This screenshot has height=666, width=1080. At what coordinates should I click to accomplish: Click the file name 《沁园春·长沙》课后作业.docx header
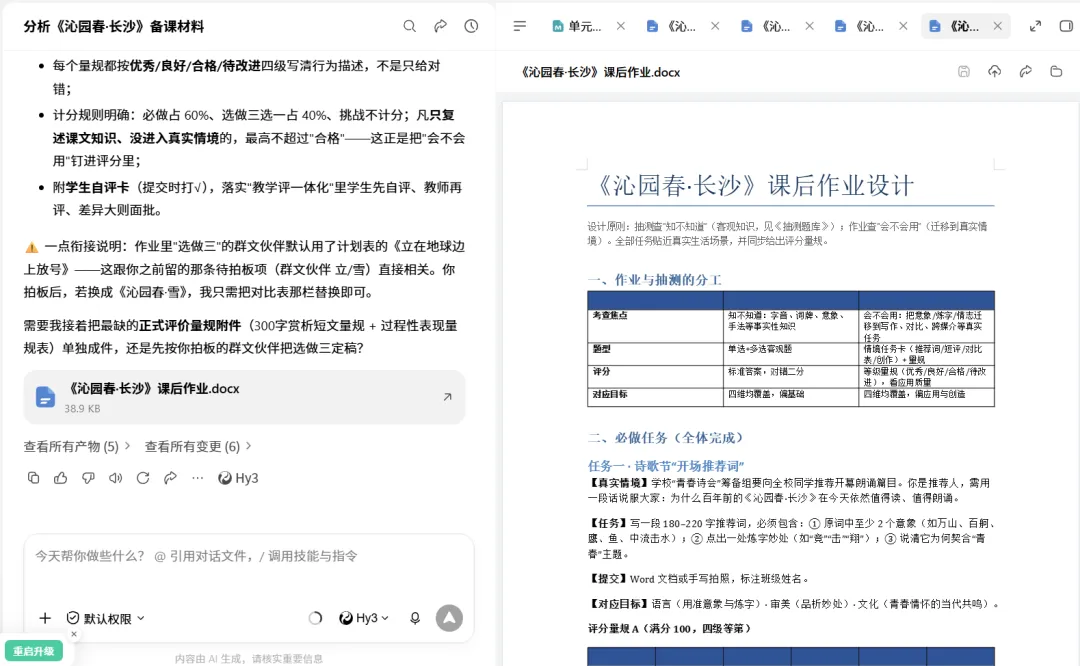(599, 72)
